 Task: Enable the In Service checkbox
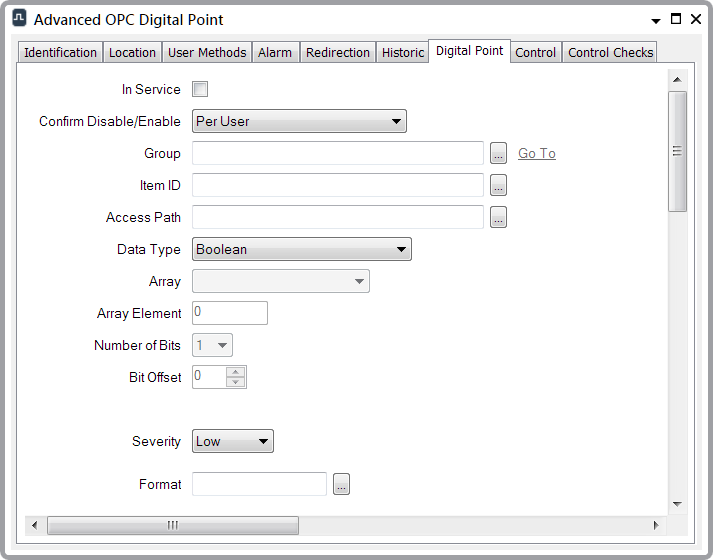[x=200, y=89]
